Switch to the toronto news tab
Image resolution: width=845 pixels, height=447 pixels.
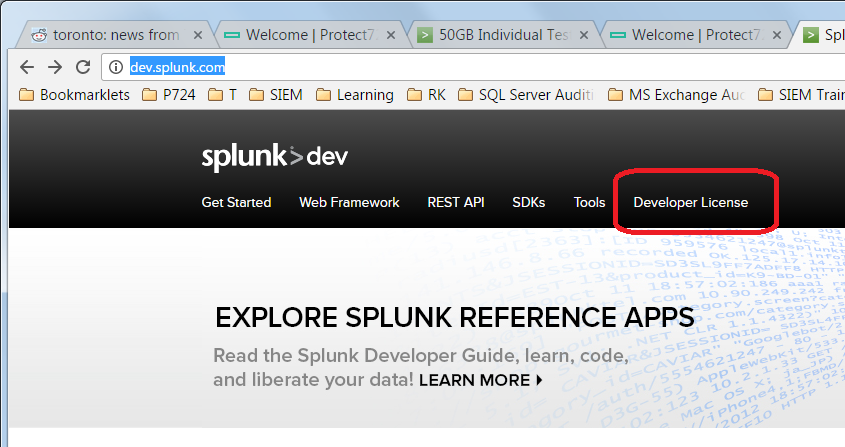click(x=110, y=35)
